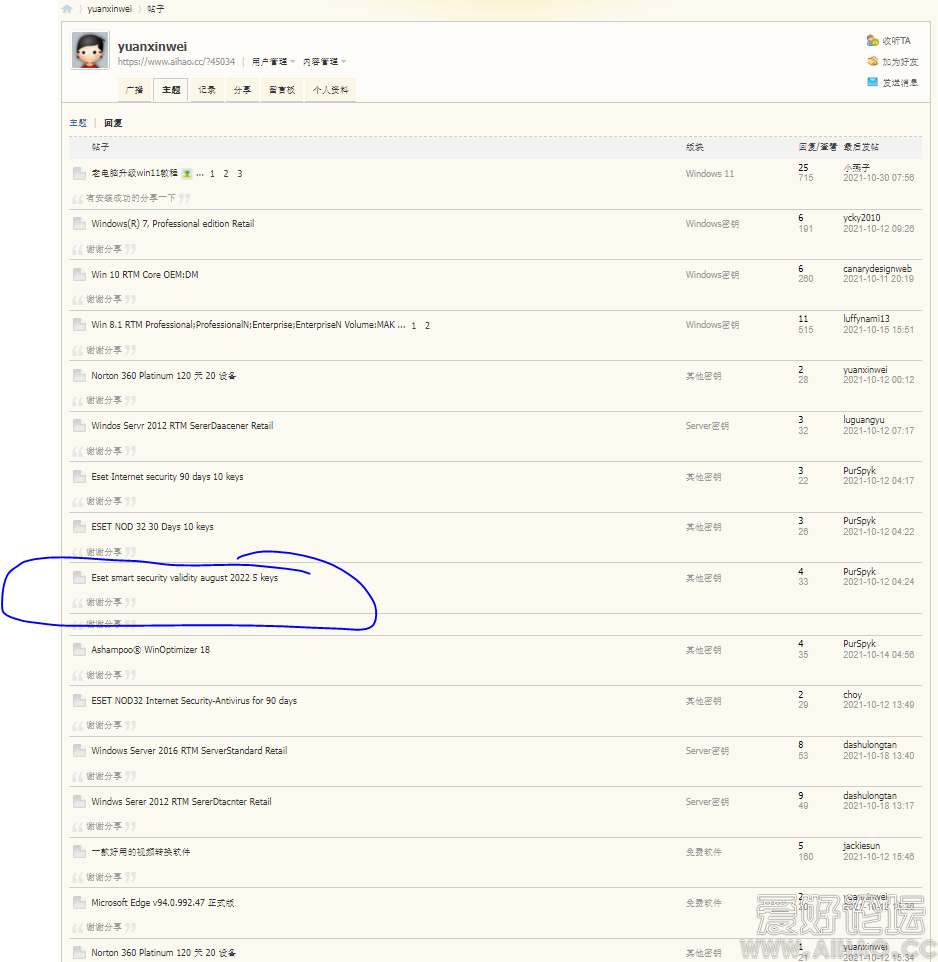This screenshot has width=938, height=962.
Task: Click the 收听TA follow icon
Action: [873, 41]
